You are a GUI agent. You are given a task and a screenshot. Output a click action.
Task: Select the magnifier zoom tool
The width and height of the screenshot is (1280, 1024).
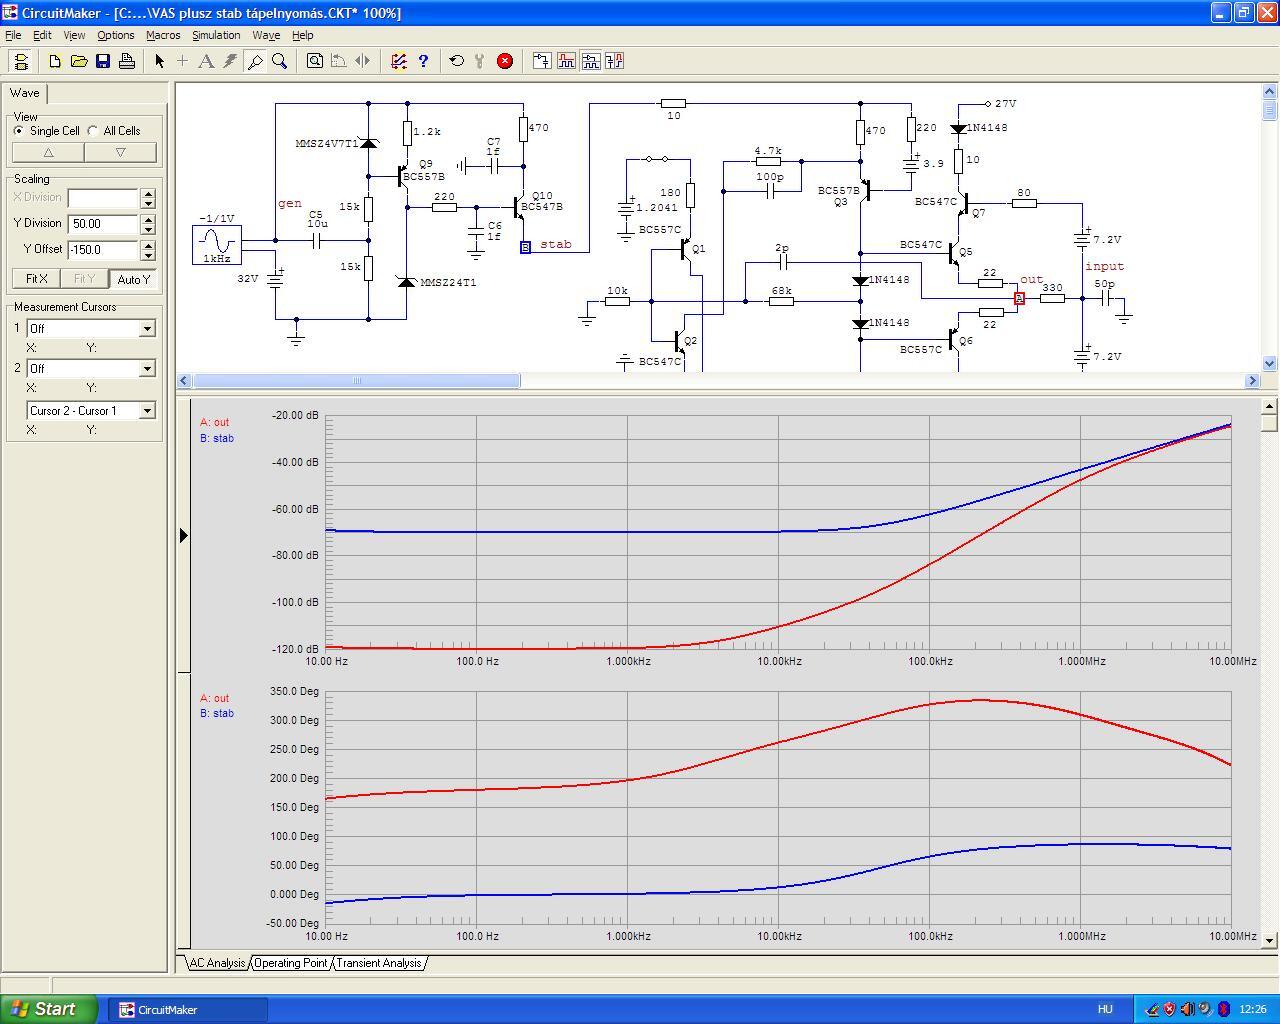pyautogui.click(x=280, y=61)
